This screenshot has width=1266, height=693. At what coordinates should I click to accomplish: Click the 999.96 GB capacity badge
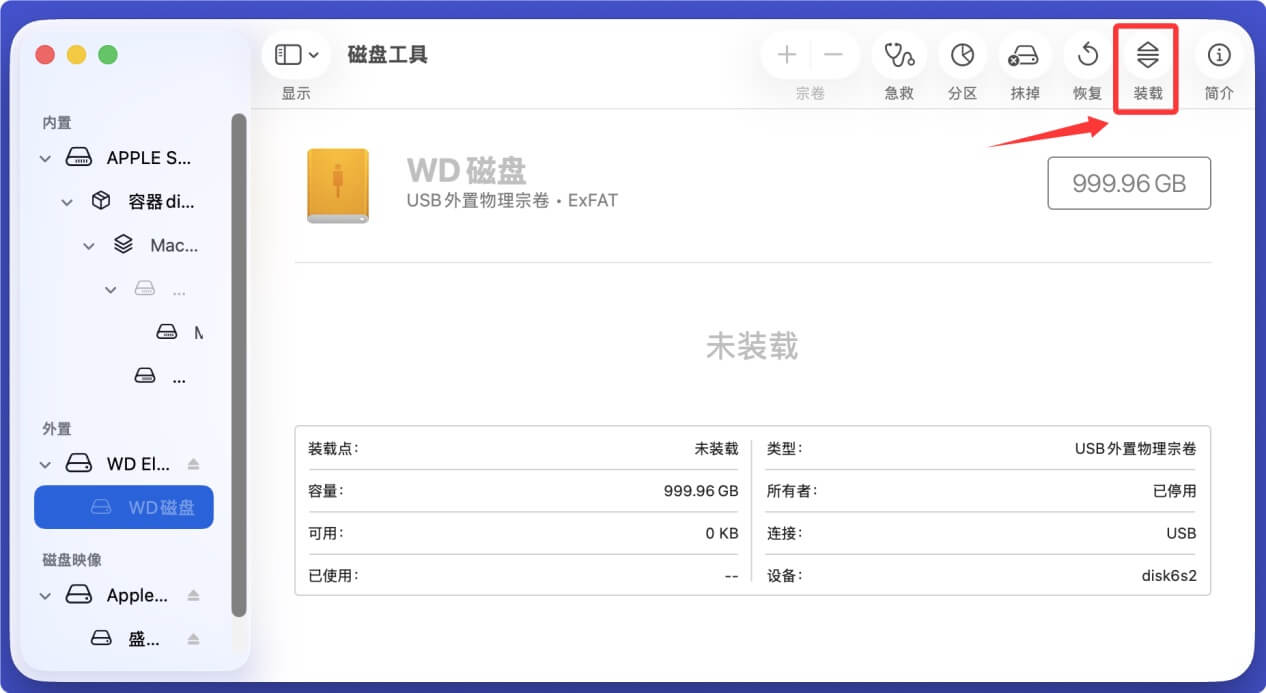[x=1128, y=183]
